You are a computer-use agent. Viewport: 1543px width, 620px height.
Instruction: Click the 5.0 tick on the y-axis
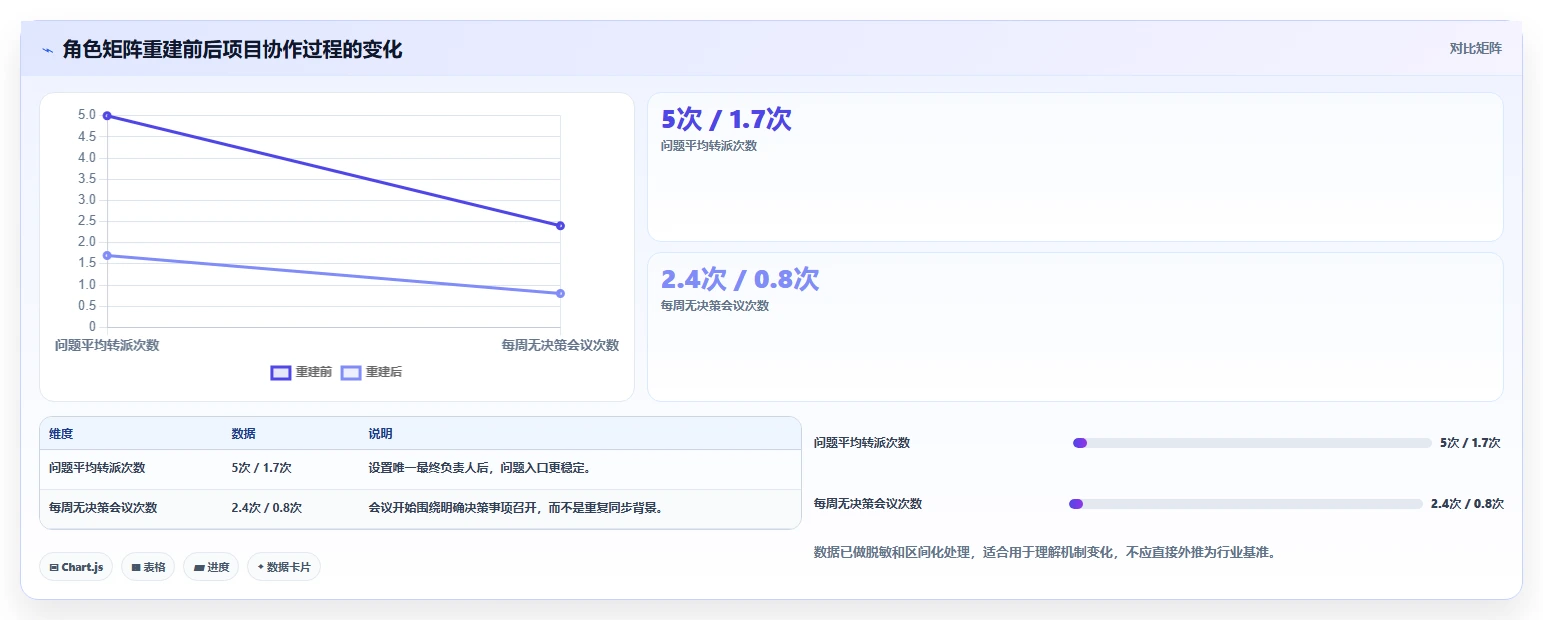pos(87,115)
